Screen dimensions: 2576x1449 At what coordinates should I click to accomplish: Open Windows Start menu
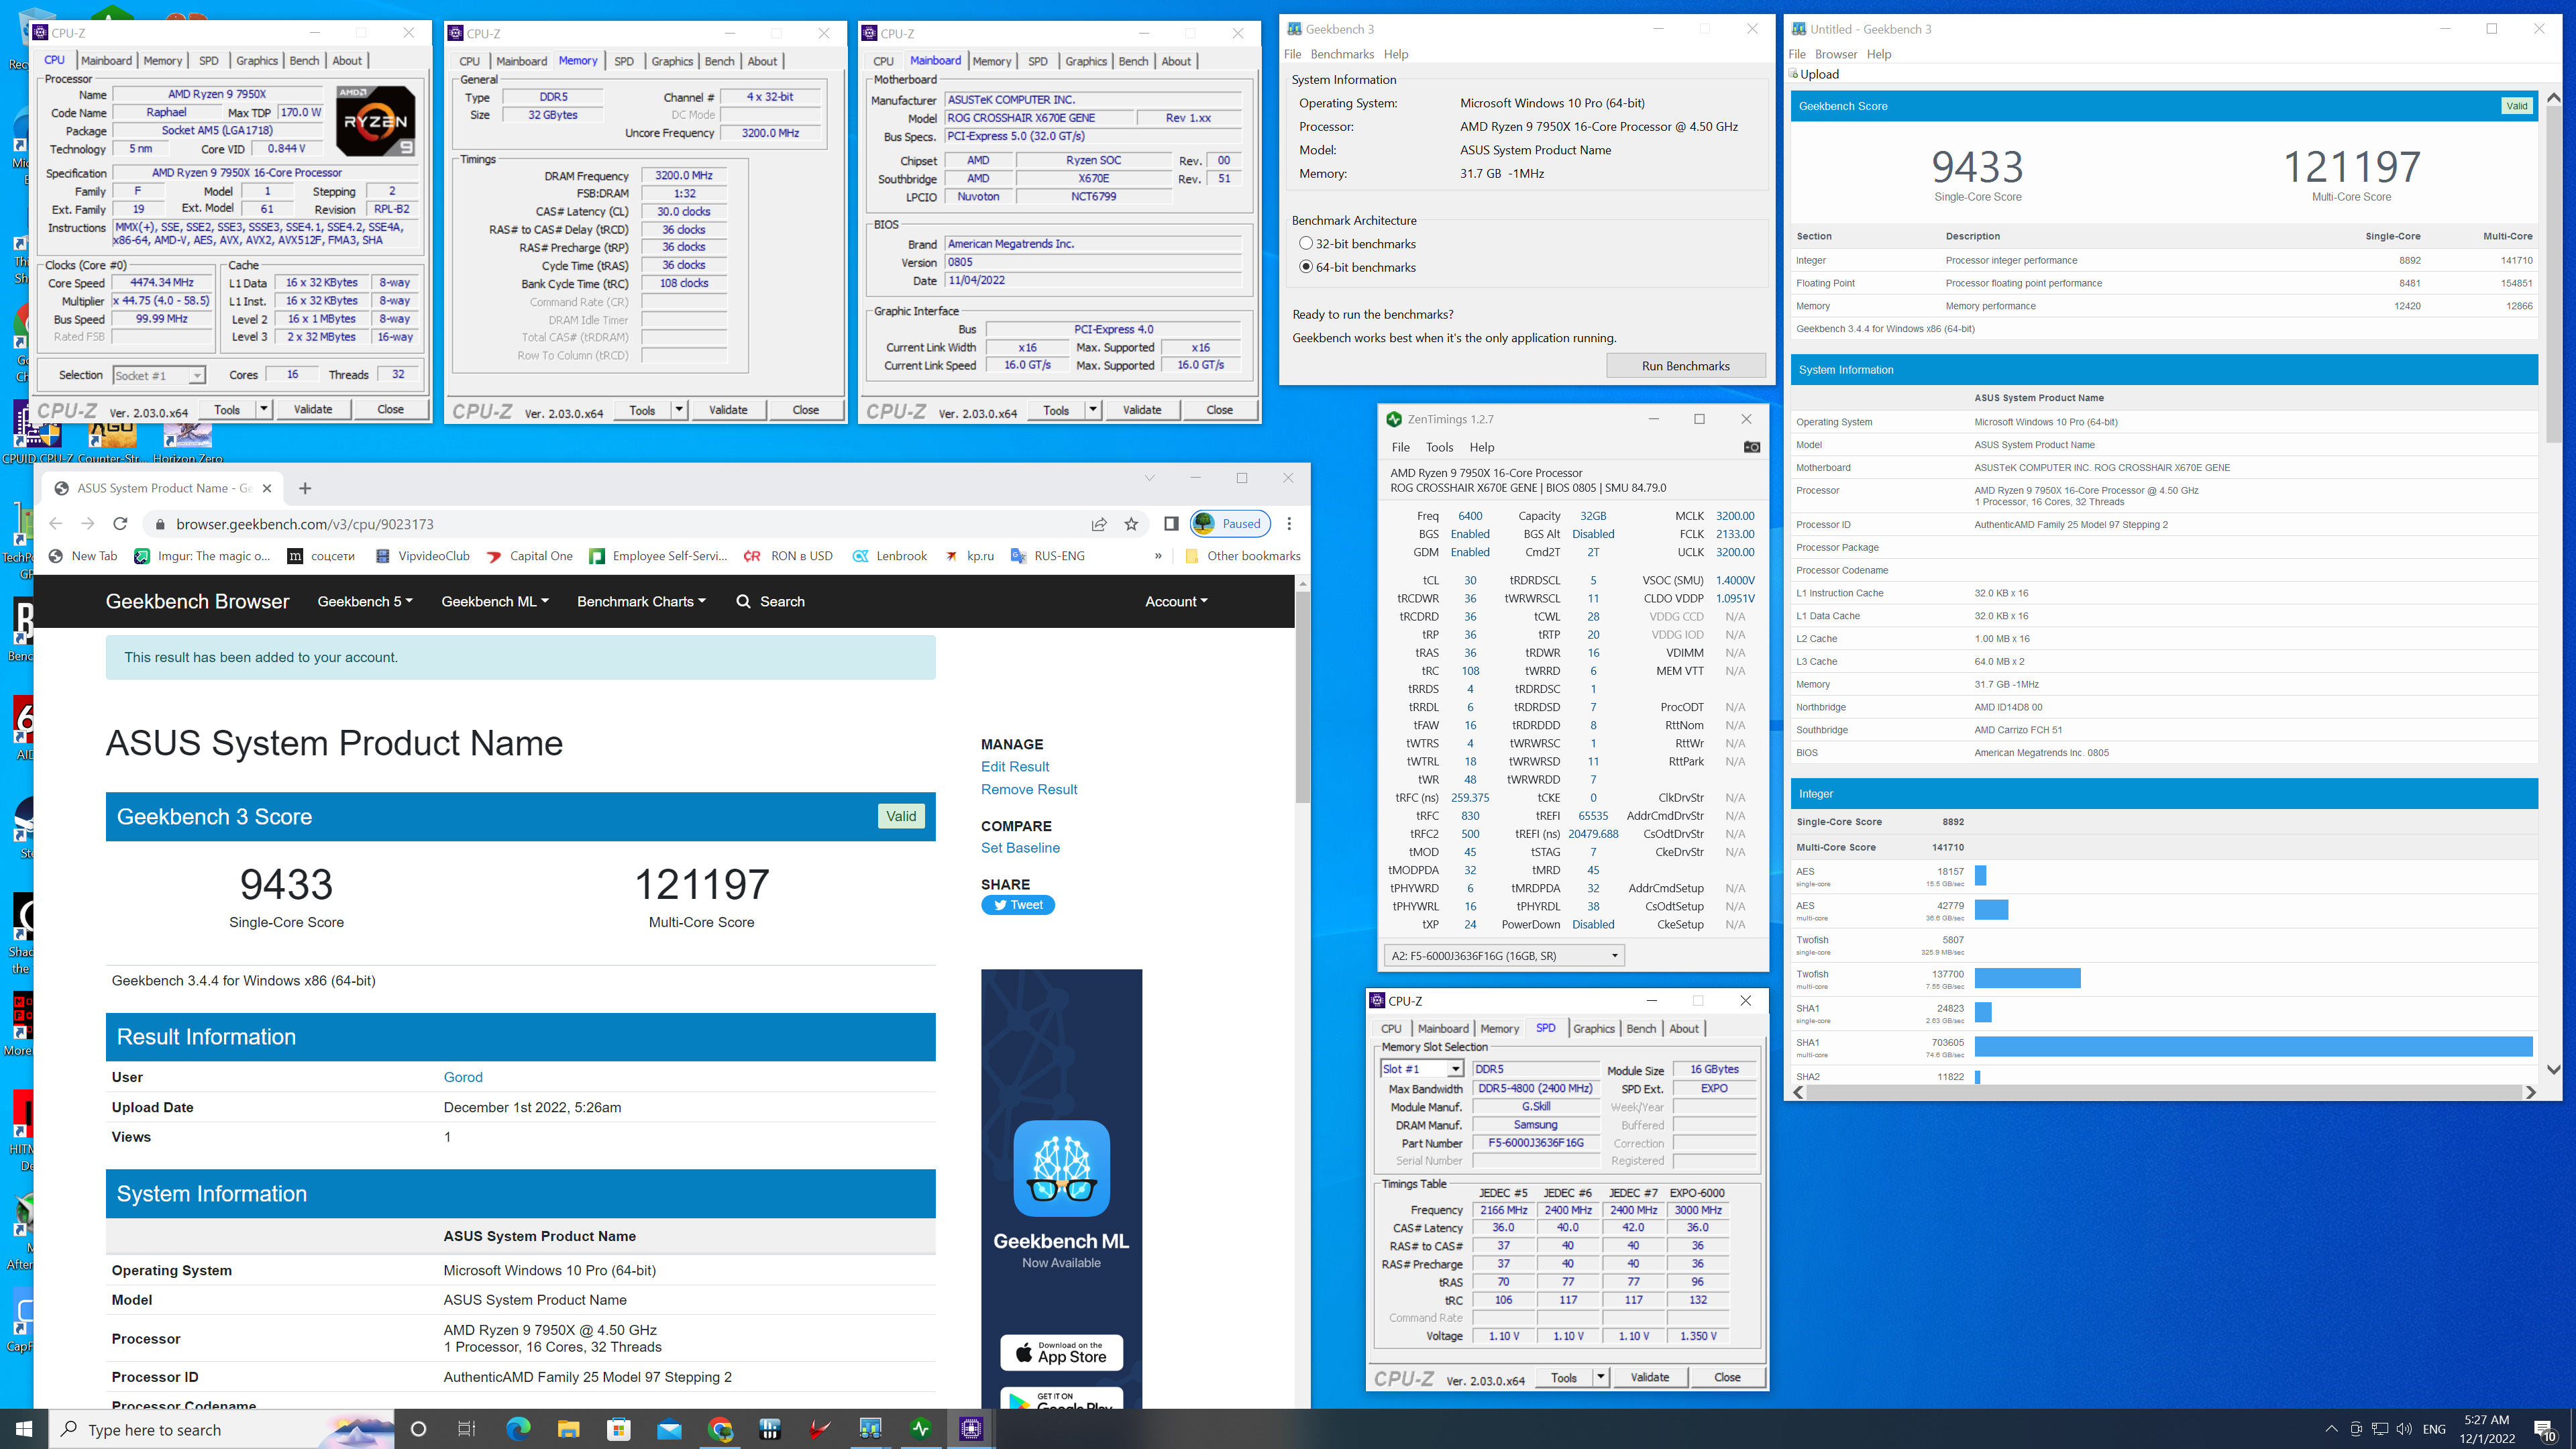[24, 1429]
